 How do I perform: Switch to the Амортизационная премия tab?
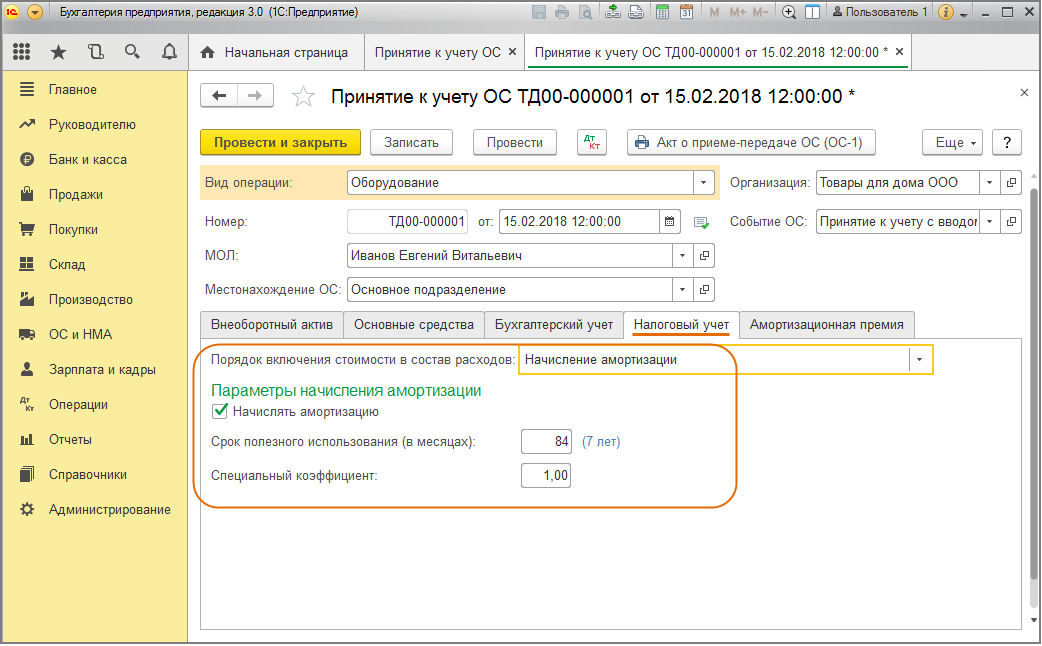pyautogui.click(x=827, y=324)
